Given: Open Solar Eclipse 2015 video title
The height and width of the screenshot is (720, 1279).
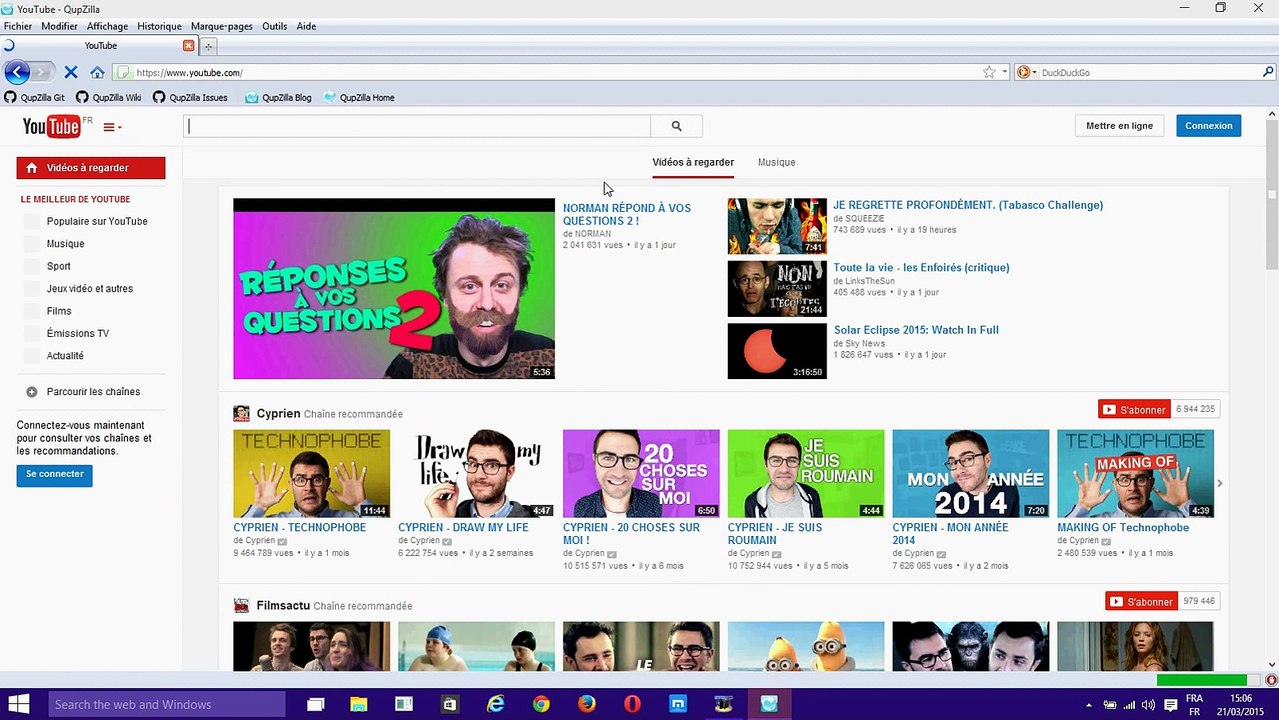Looking at the screenshot, I should [x=916, y=330].
